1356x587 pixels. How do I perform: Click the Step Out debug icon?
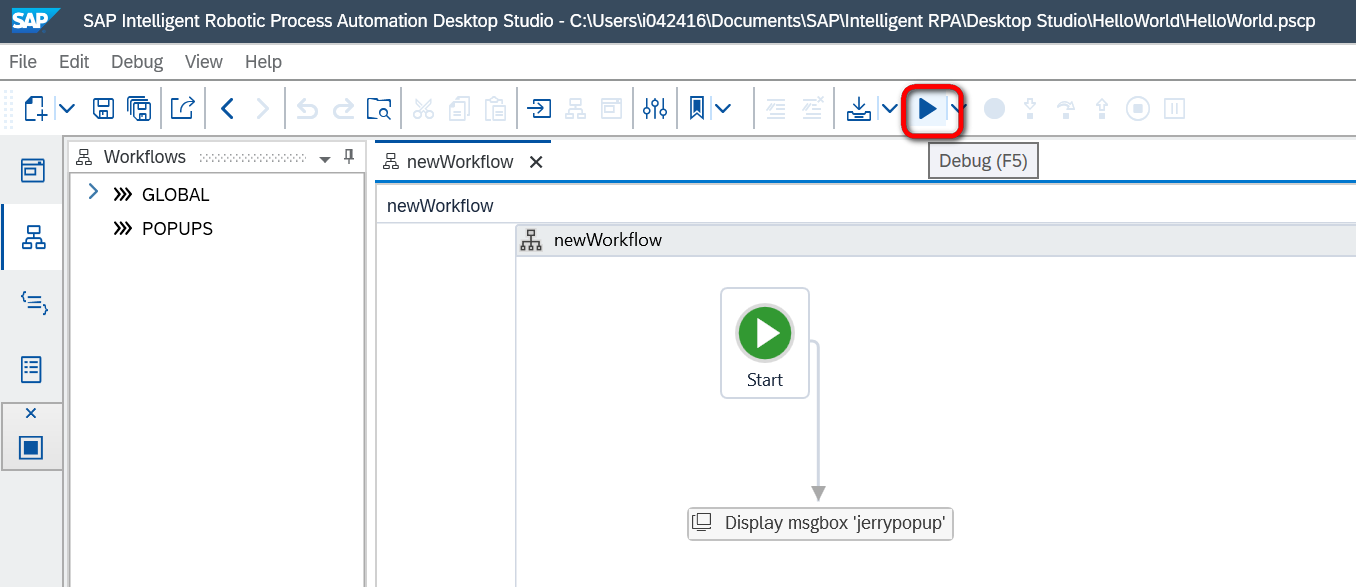1102,108
